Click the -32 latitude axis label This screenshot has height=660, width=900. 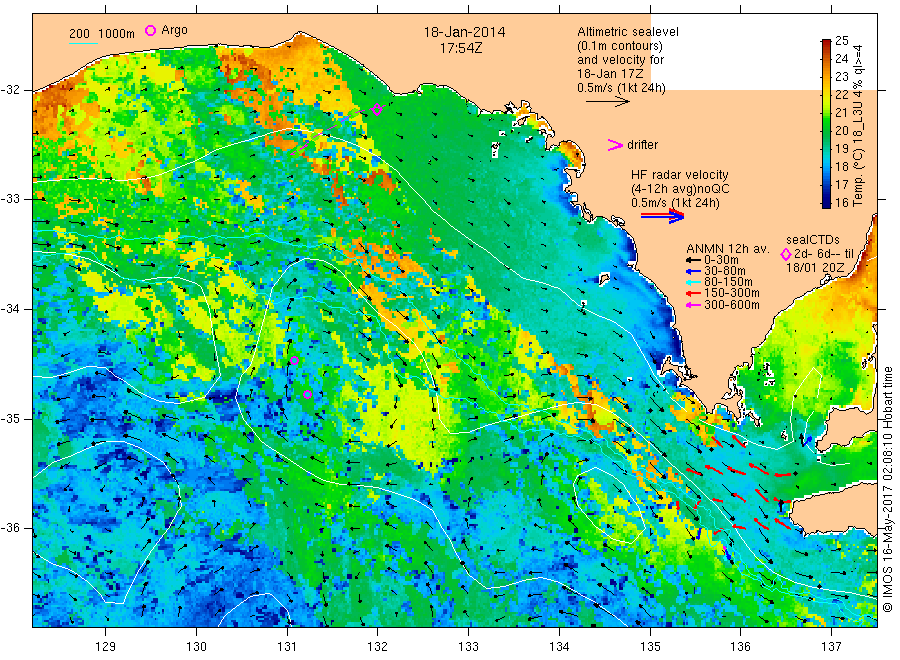pos(12,90)
